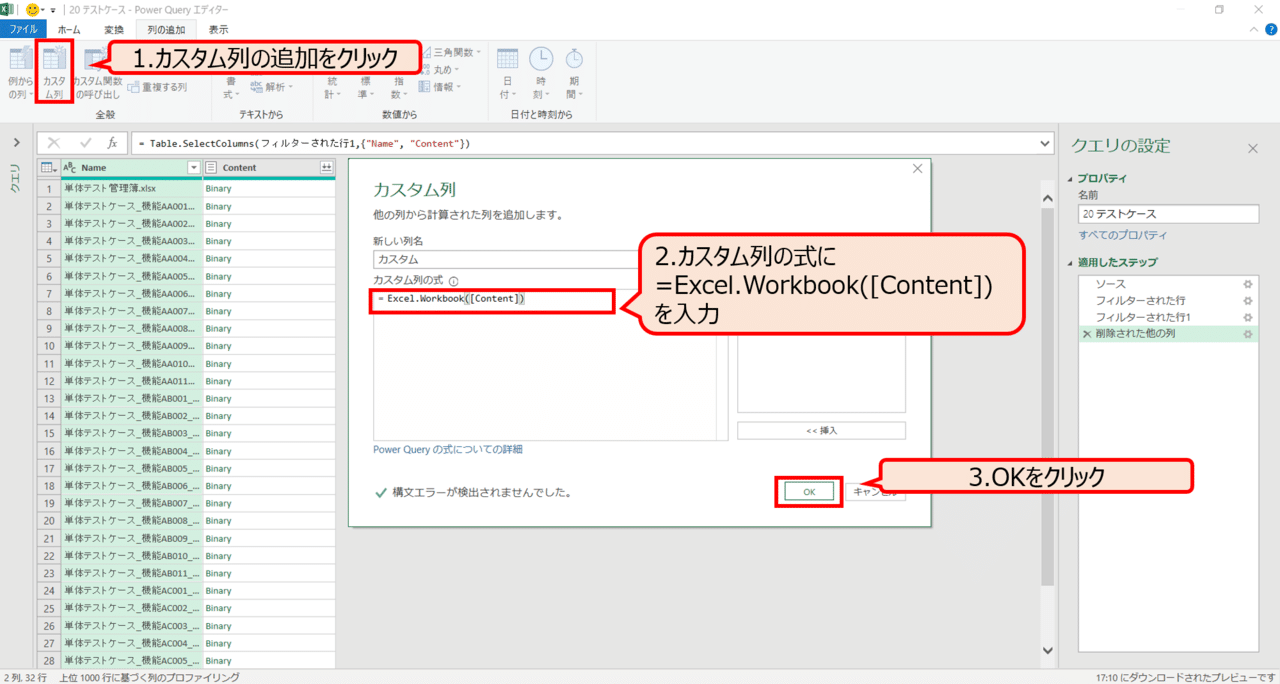Open quick access toolbar customize arrow
This screenshot has height=684, width=1280.
click(x=53, y=9)
